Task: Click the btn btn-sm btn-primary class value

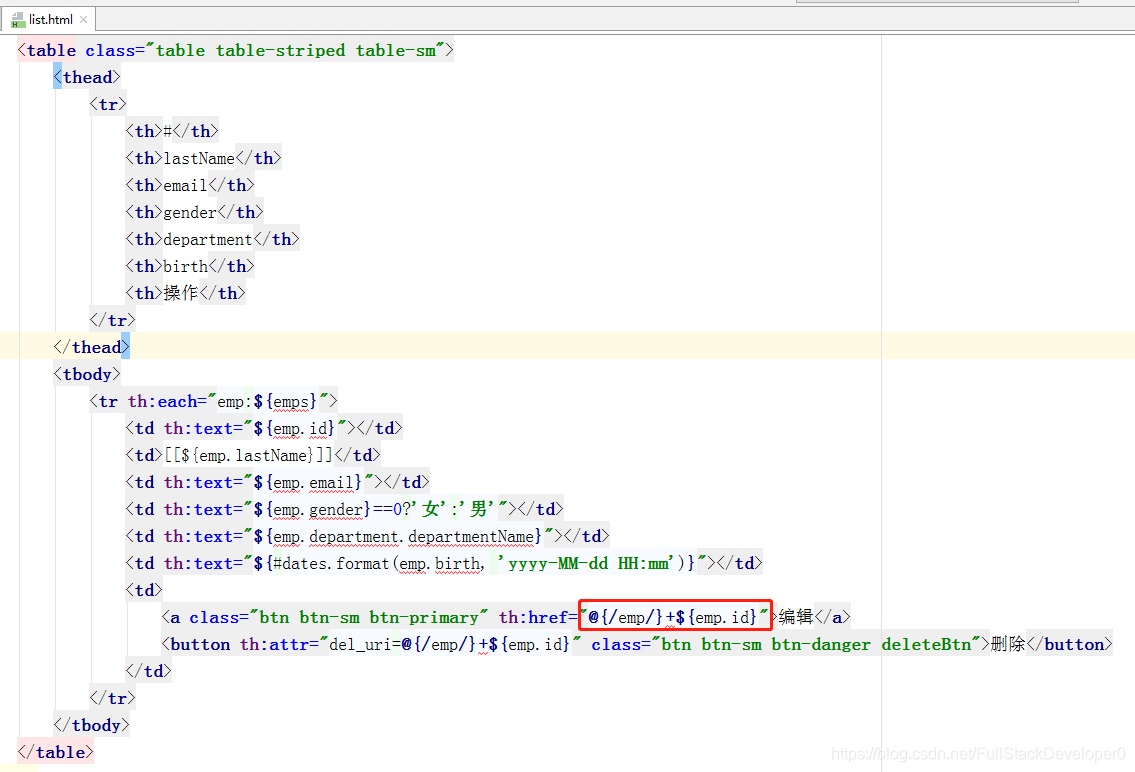Action: pos(369,617)
